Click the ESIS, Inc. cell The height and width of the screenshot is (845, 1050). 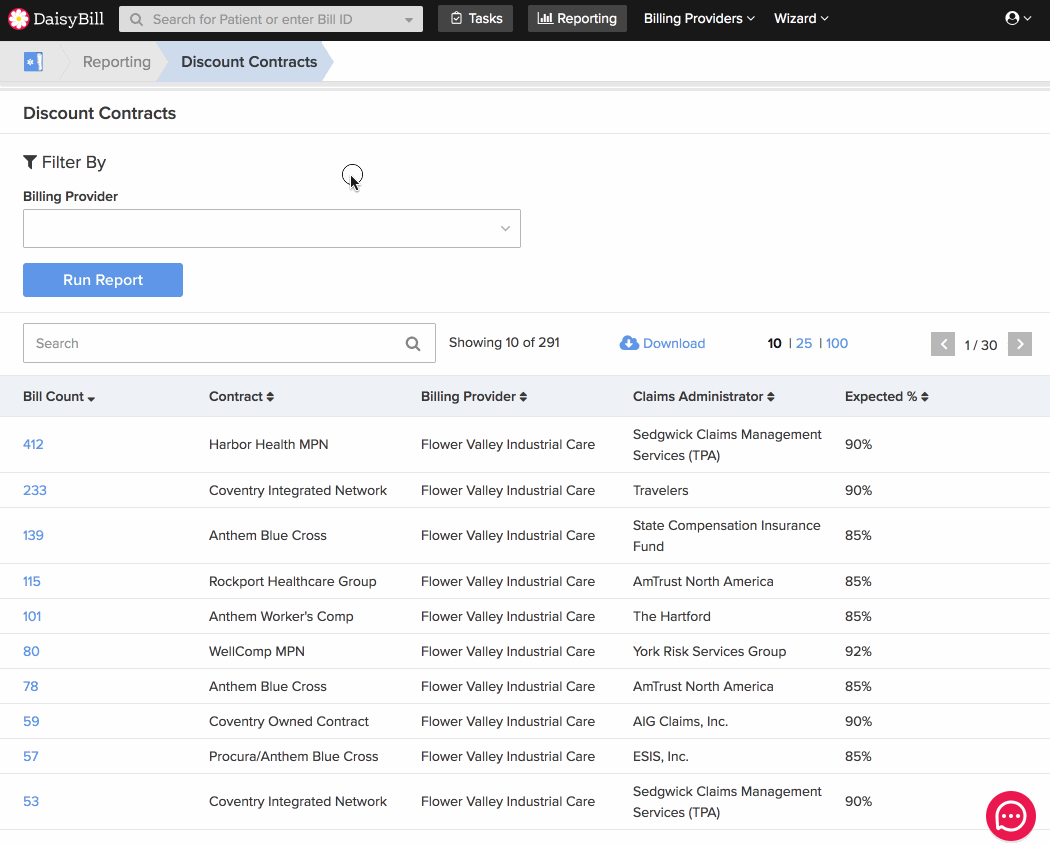tap(660, 757)
